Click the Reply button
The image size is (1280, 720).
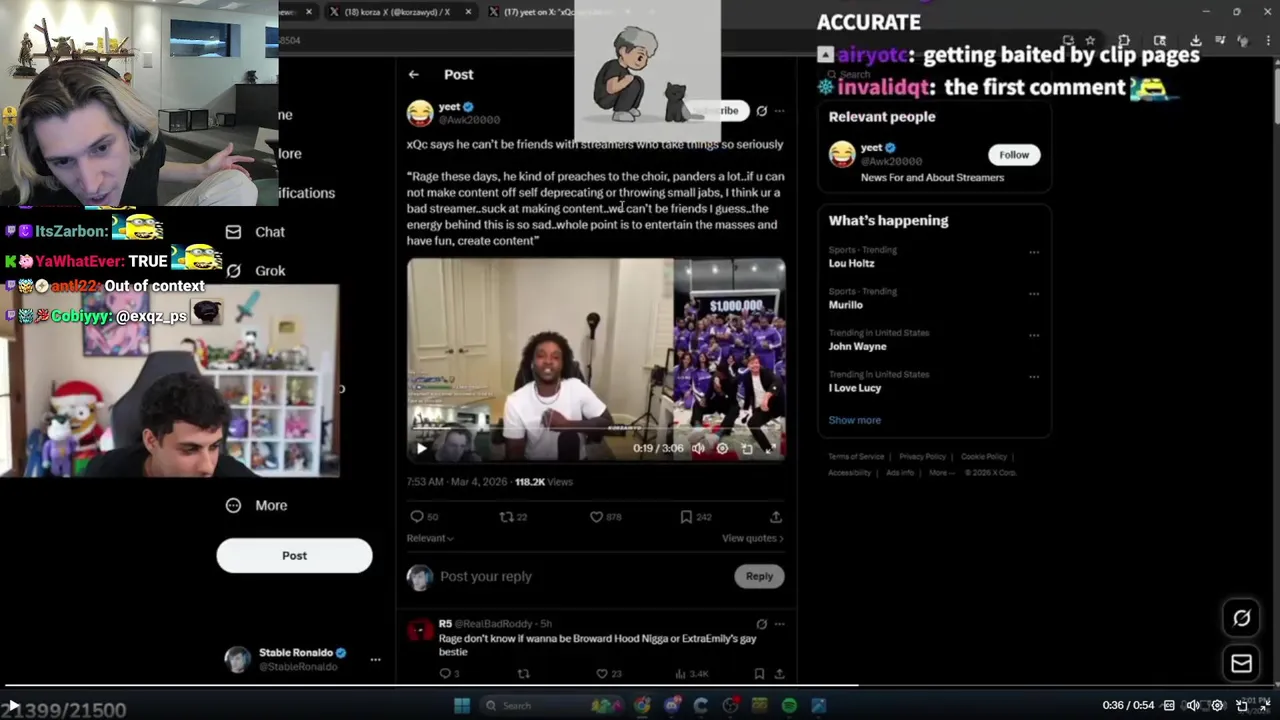(x=759, y=576)
